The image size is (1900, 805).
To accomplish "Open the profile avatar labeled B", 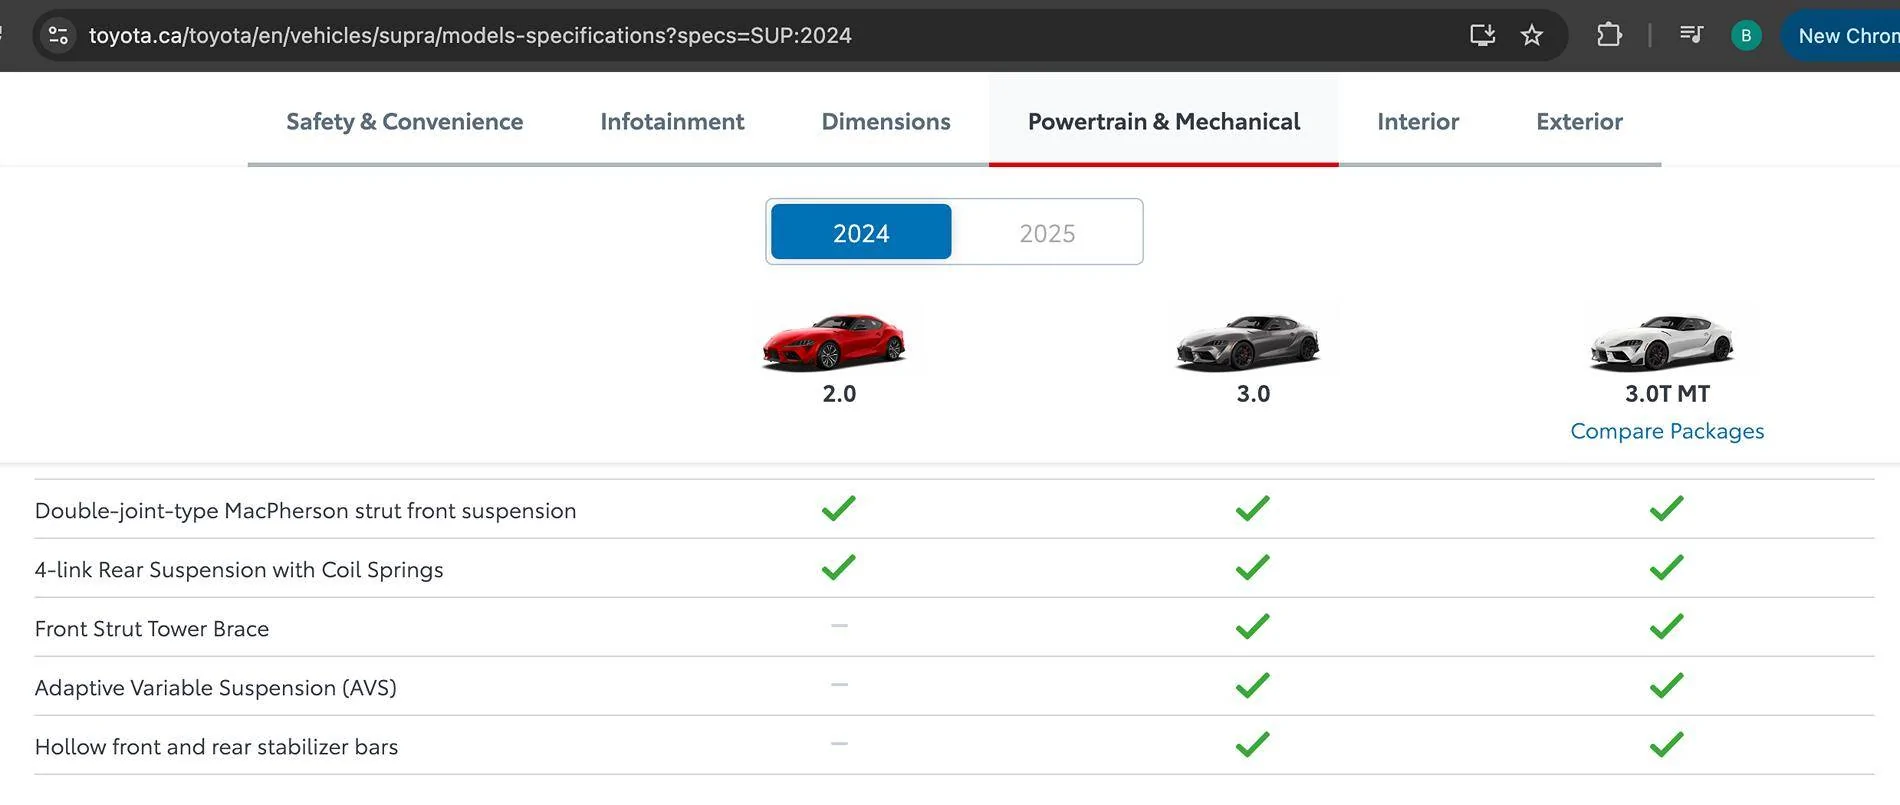I will click(1746, 36).
